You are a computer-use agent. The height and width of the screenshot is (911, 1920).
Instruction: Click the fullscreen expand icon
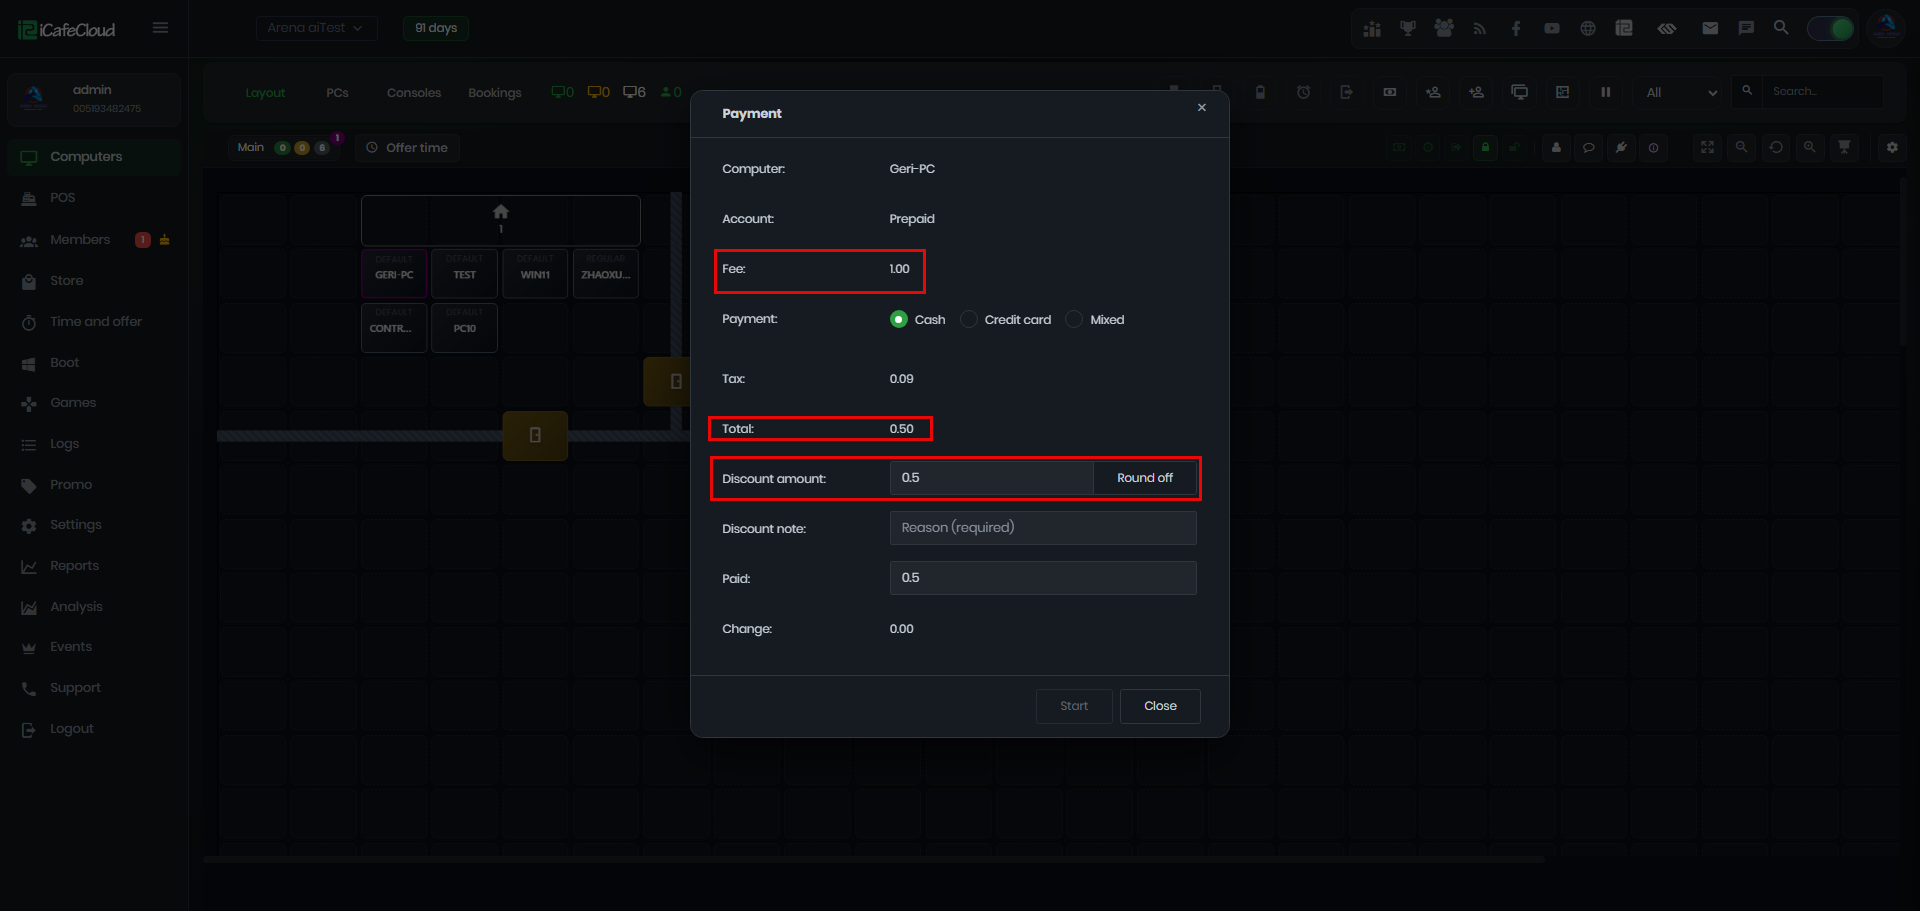(x=1708, y=147)
